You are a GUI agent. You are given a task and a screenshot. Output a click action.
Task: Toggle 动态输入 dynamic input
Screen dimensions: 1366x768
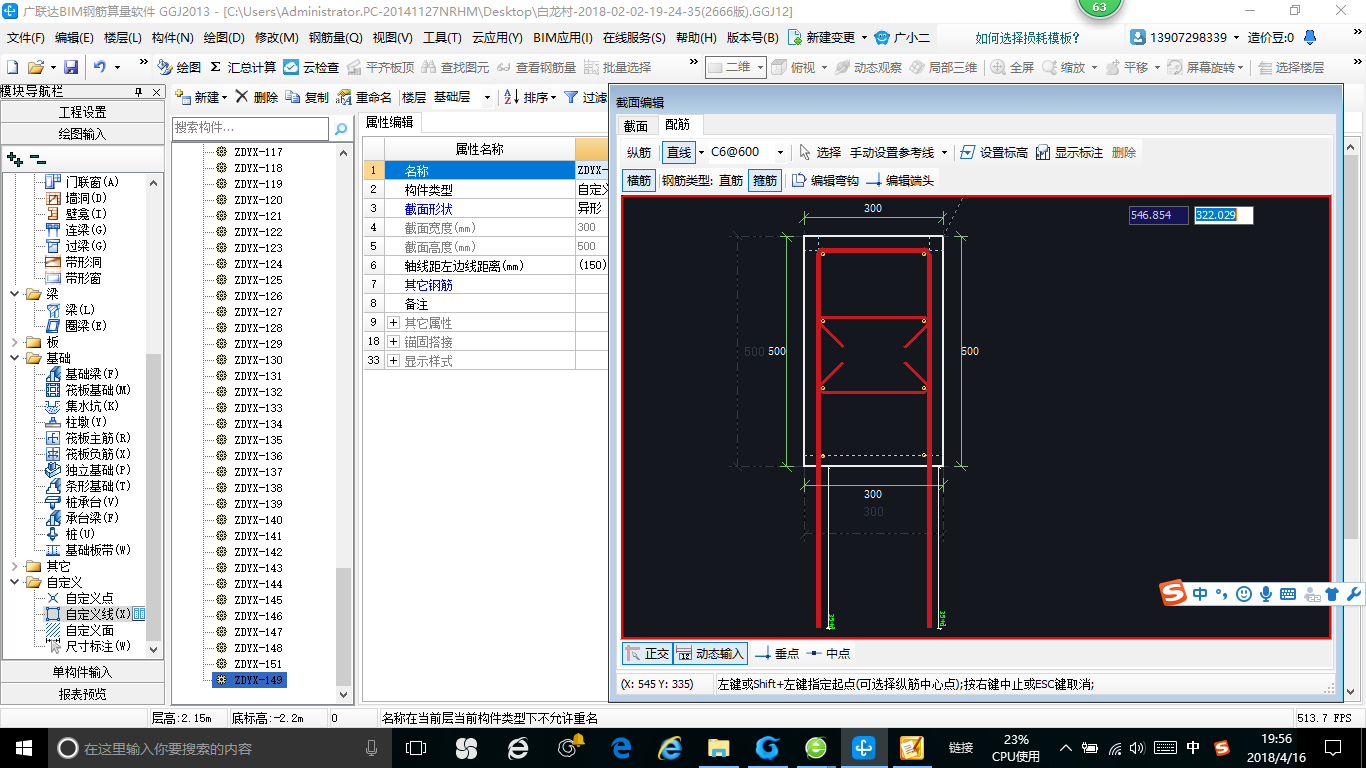point(710,653)
